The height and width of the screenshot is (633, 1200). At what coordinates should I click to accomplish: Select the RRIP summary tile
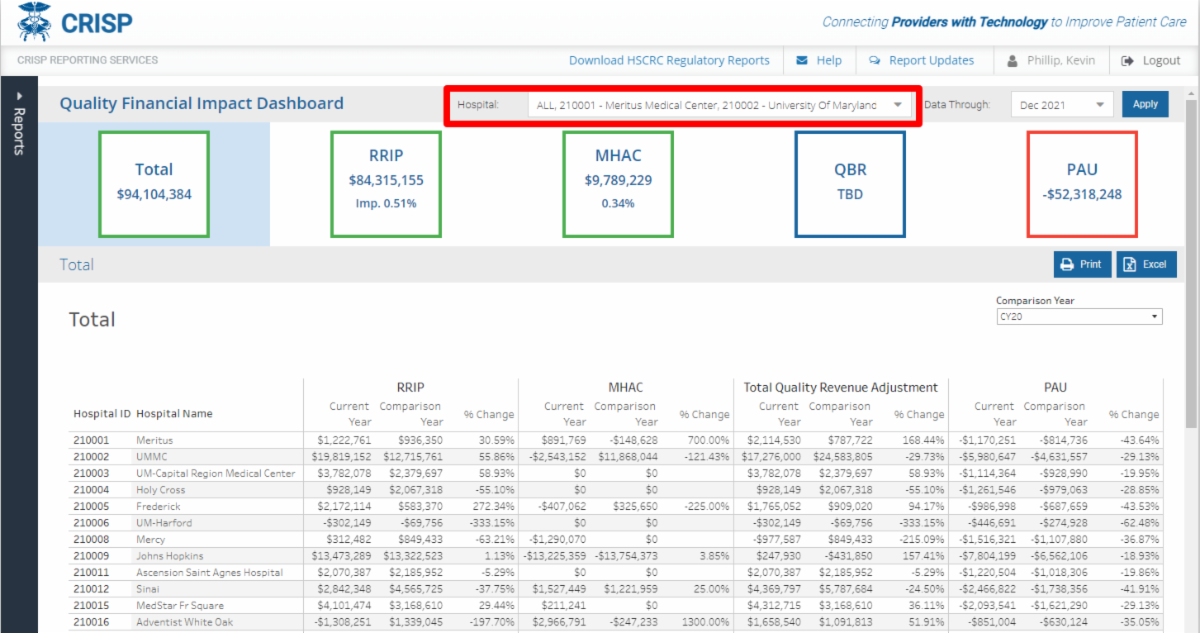386,184
